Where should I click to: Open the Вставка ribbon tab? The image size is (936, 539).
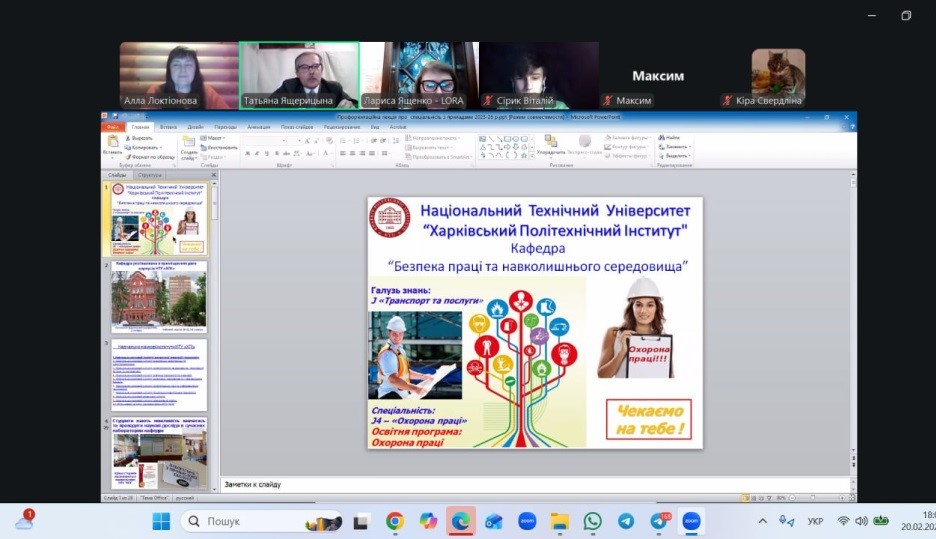pos(168,127)
